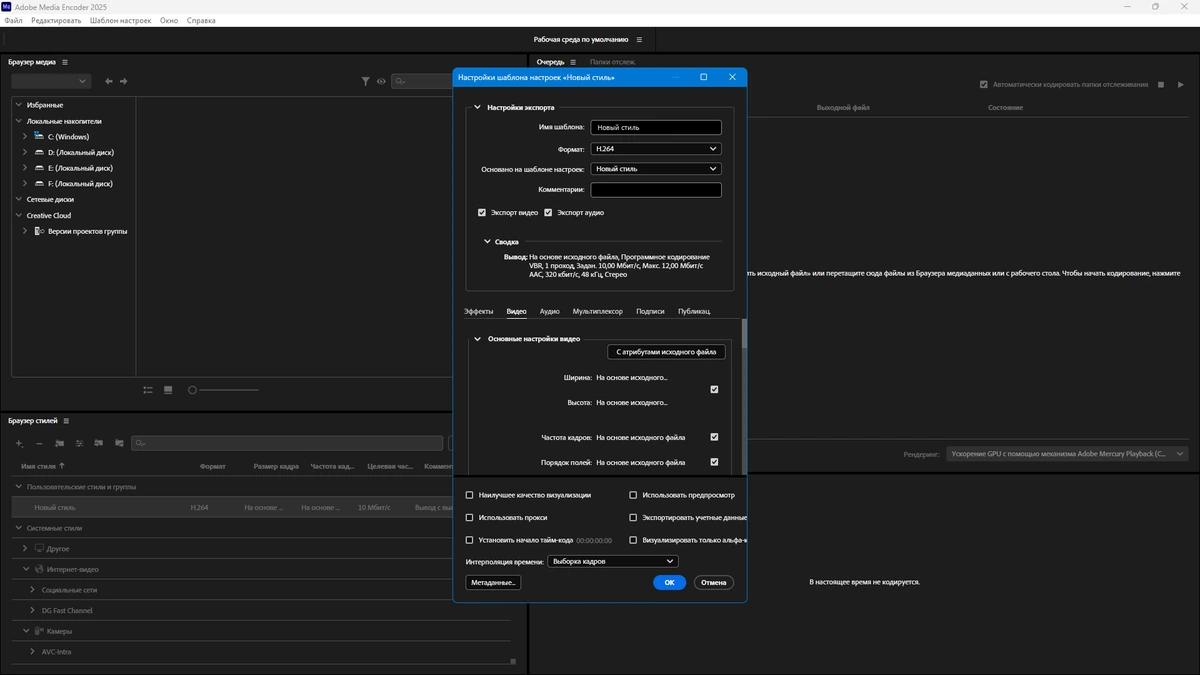The width and height of the screenshot is (1200, 675).
Task: Delete preset using the minus icon
Action: click(39, 443)
